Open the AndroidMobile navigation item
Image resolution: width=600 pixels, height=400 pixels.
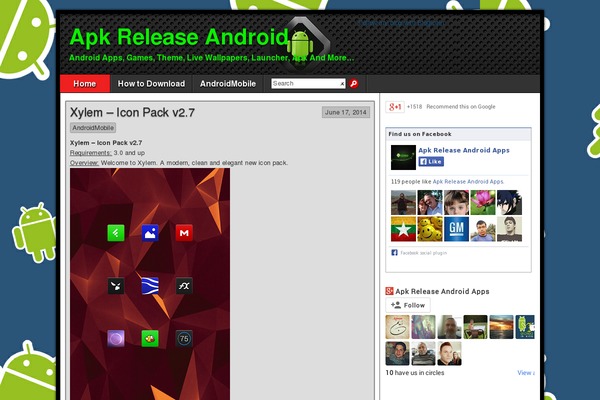[228, 84]
